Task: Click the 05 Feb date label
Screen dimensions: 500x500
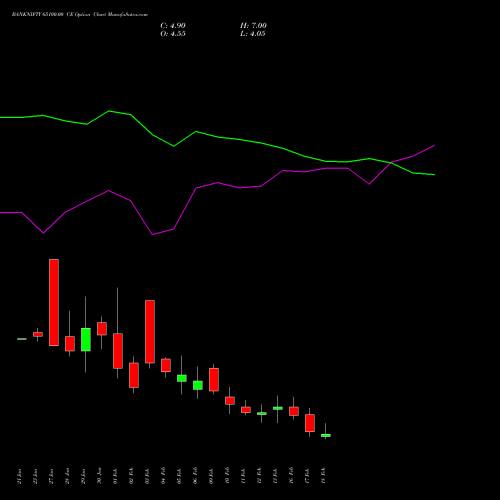Action: pos(180,476)
